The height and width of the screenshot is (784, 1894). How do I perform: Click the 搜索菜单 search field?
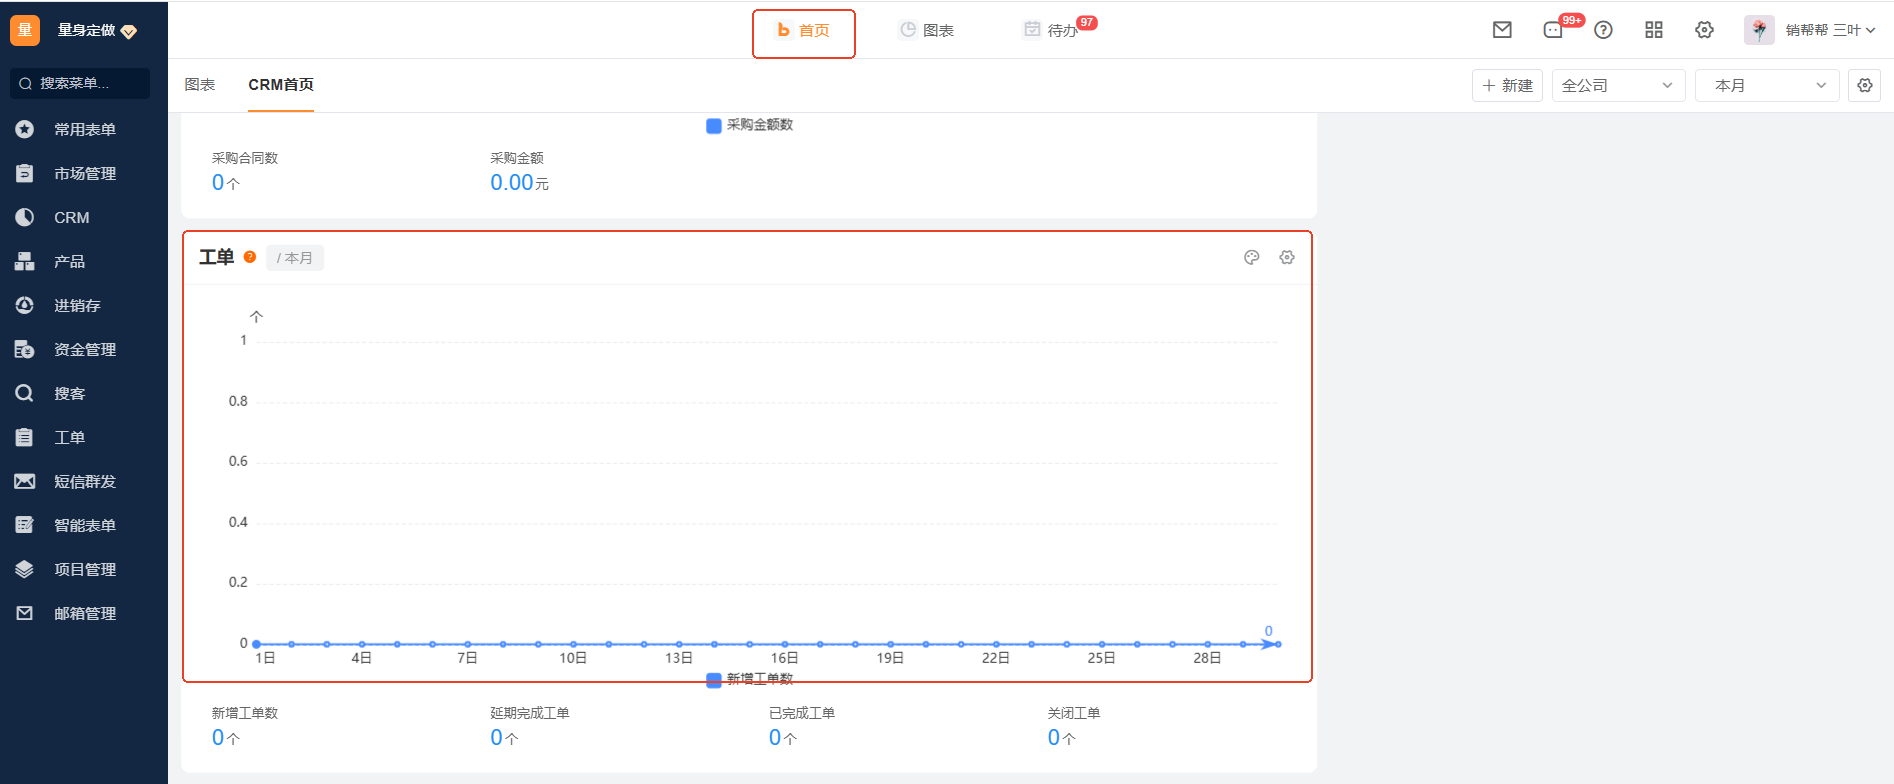[80, 83]
